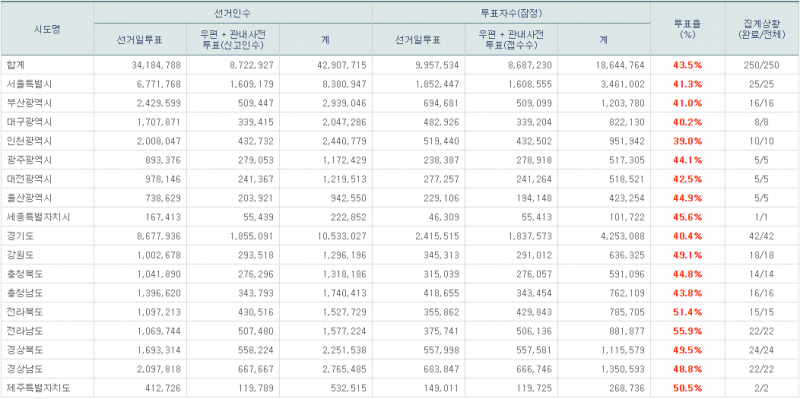Click the 51.4% turnout for 전라북도
Viewport: 800px width, 399px height.
[687, 312]
